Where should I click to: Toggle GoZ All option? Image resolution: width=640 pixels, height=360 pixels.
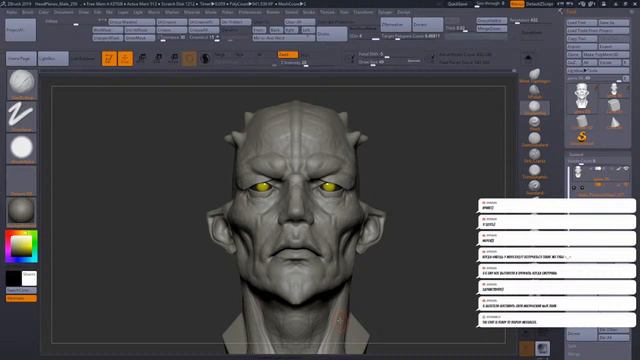coord(589,62)
